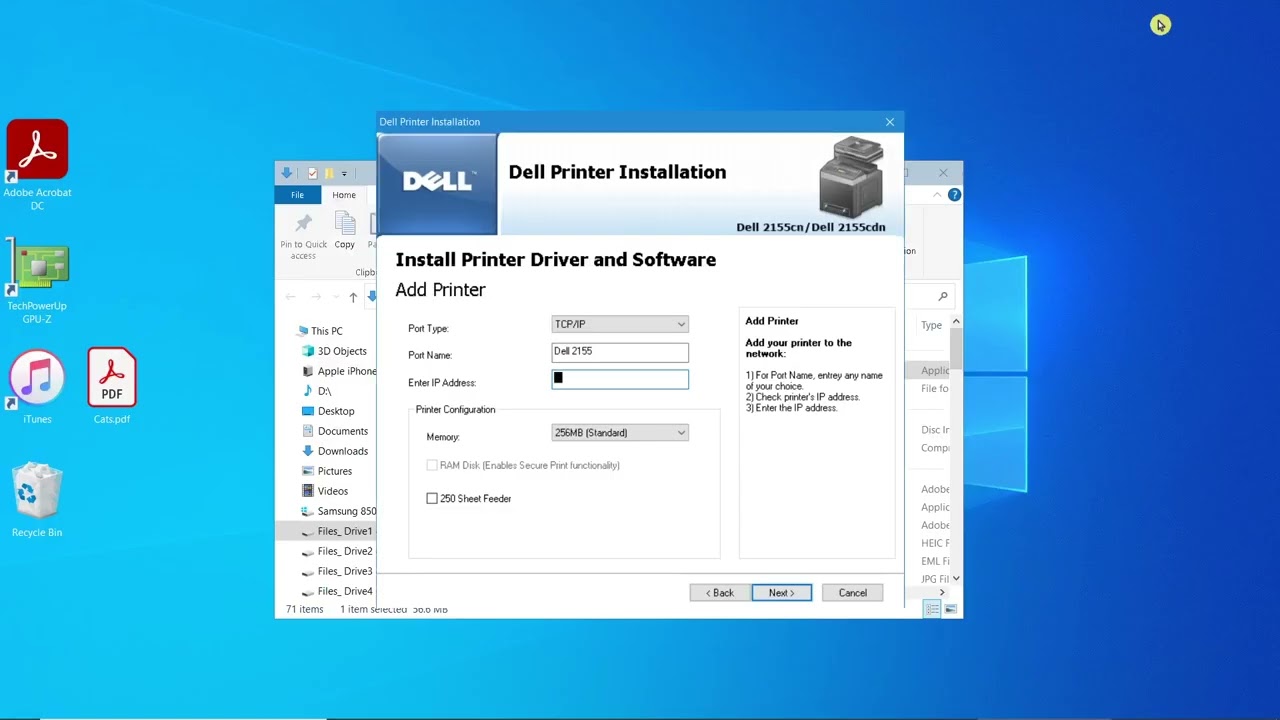Screen dimensions: 1280x720
Task: Open quick access toolbar customize dropdown
Action: pos(344,174)
